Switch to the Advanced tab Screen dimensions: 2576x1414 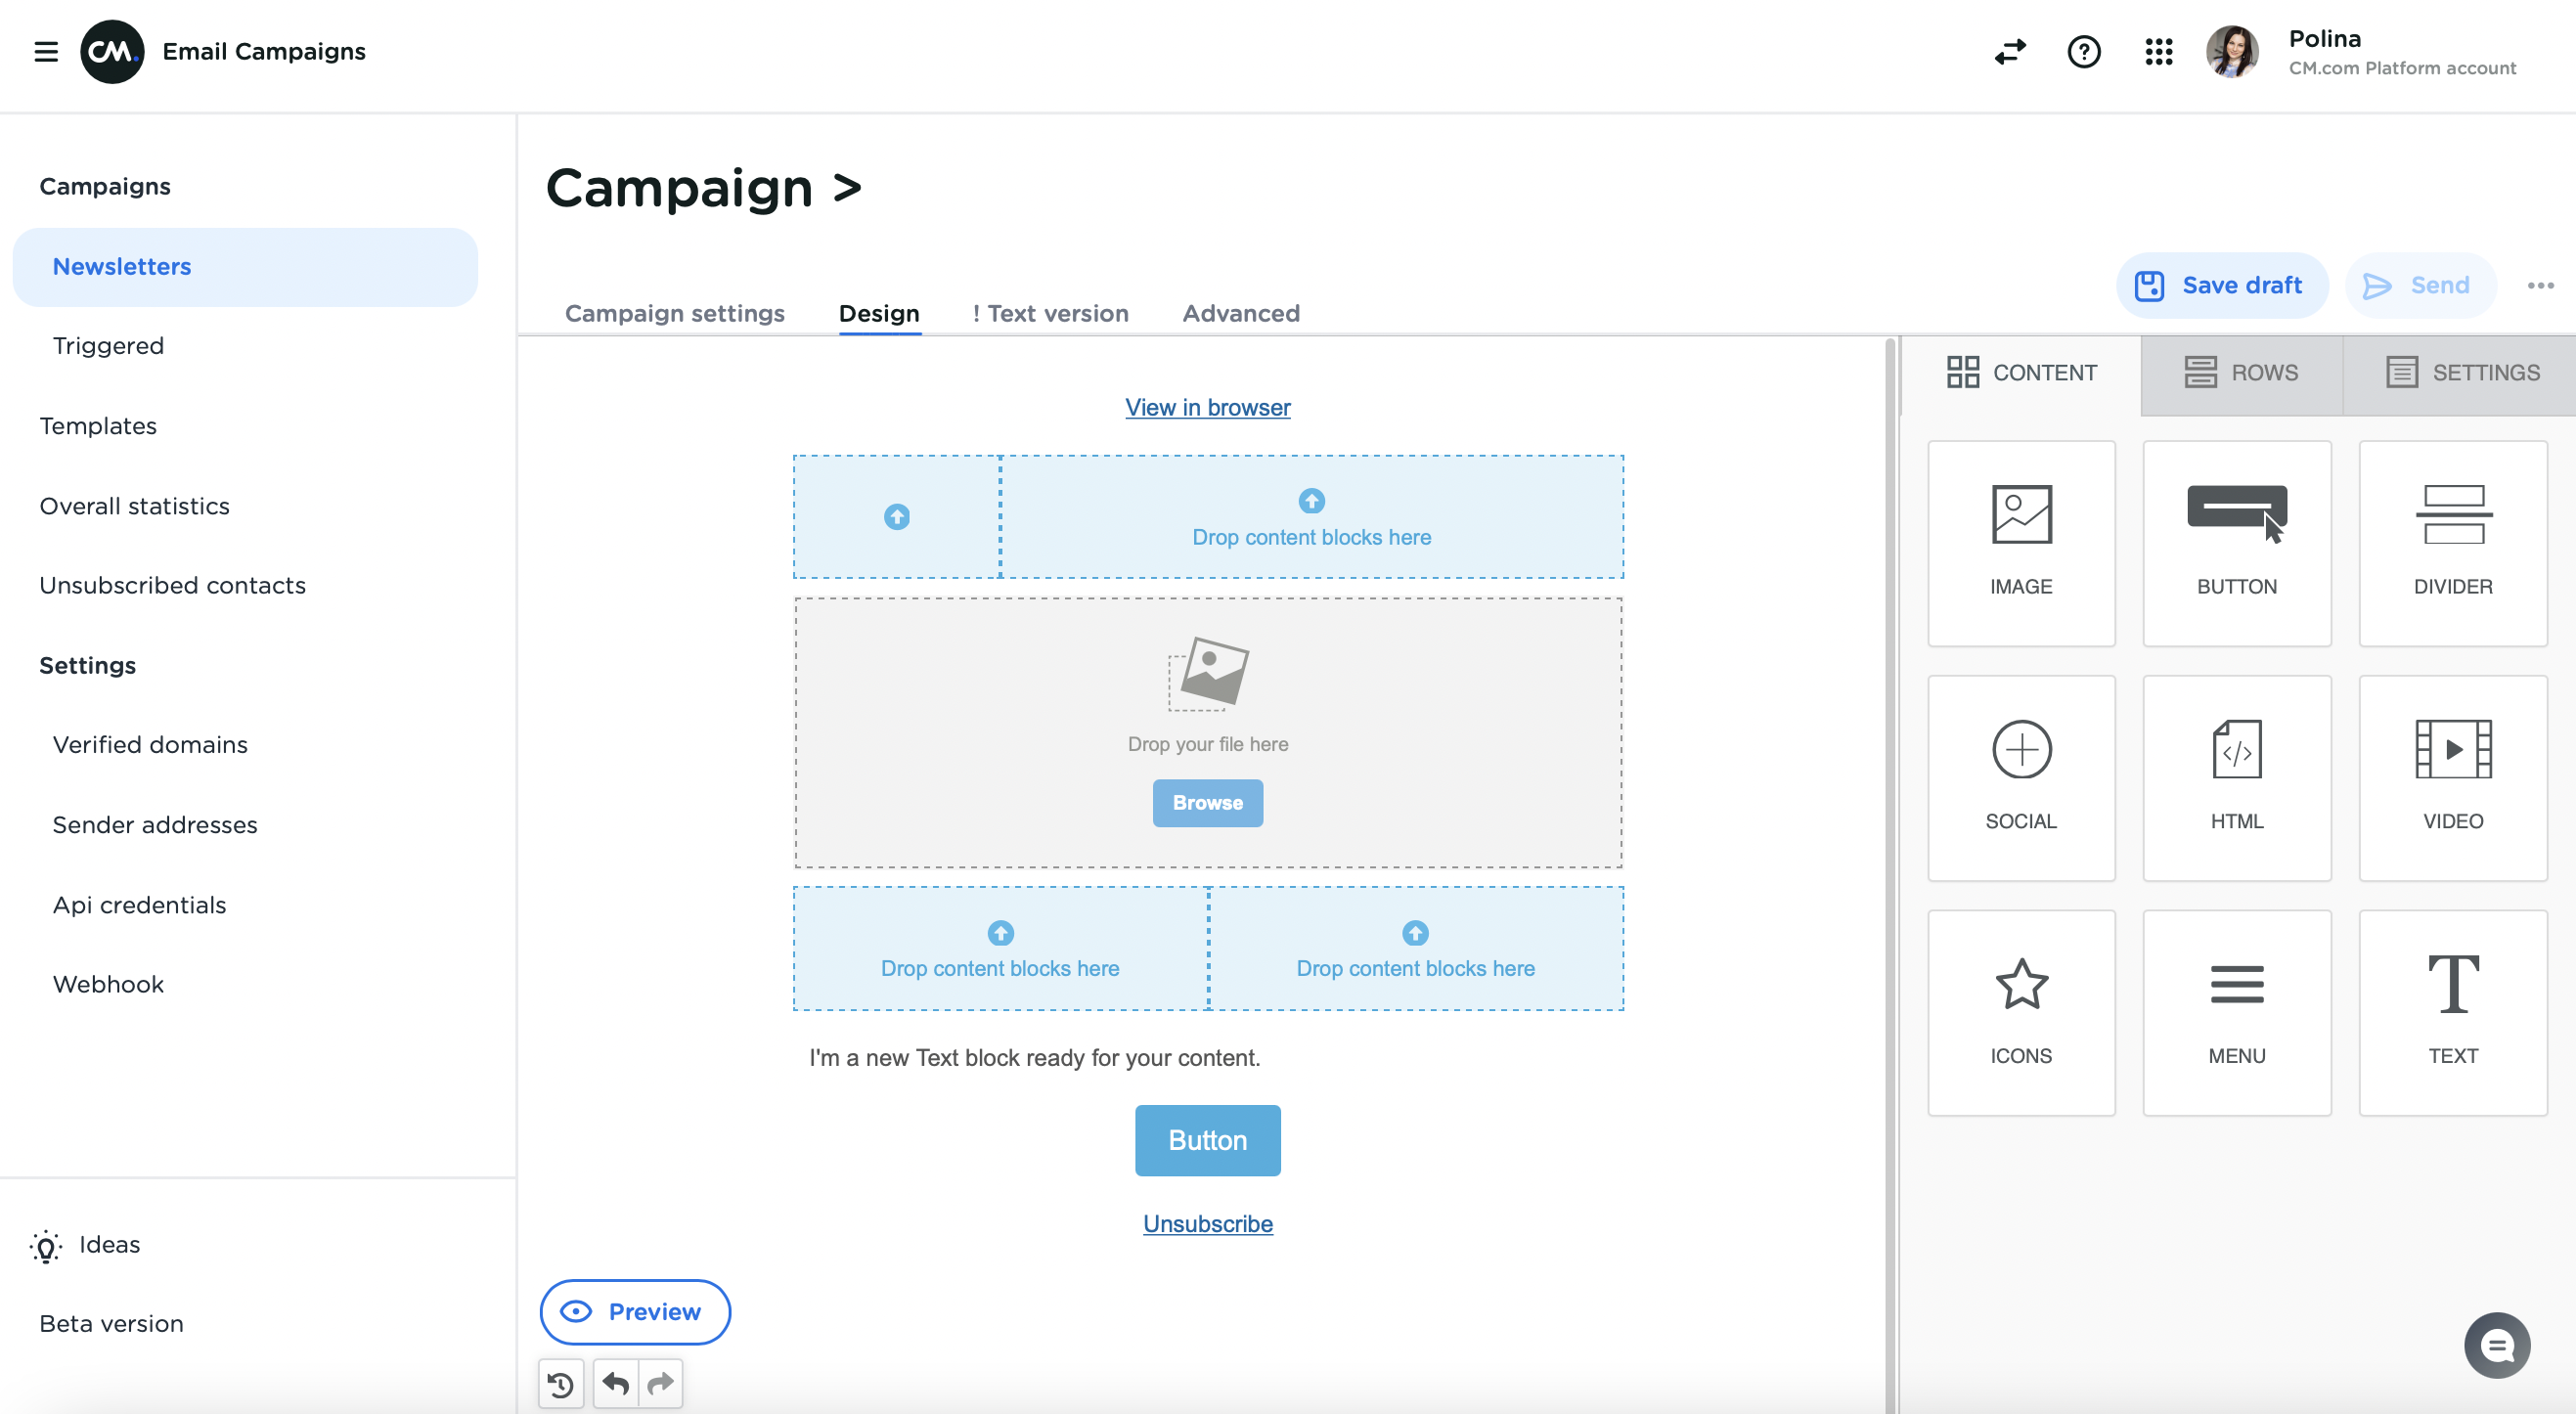[1240, 313]
